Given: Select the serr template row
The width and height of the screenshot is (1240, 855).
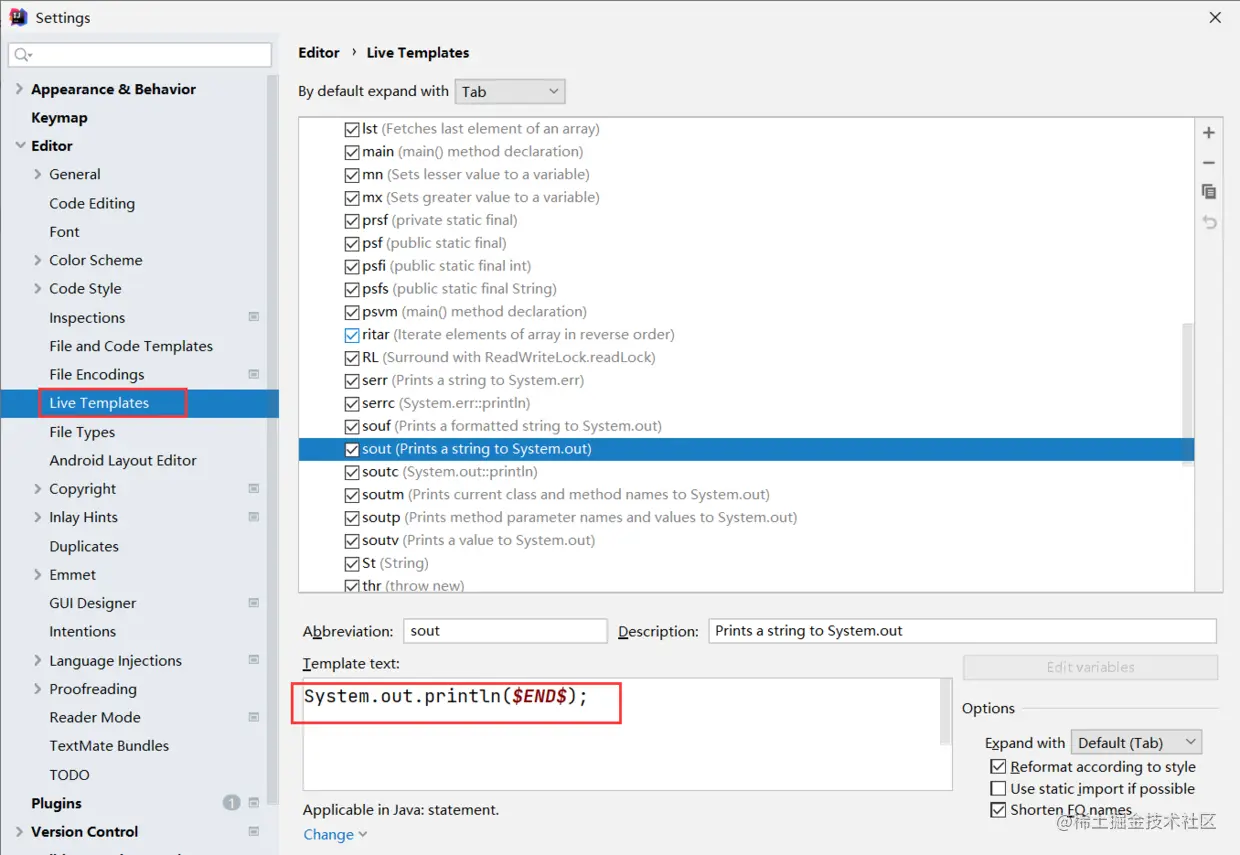Looking at the screenshot, I should tap(746, 380).
